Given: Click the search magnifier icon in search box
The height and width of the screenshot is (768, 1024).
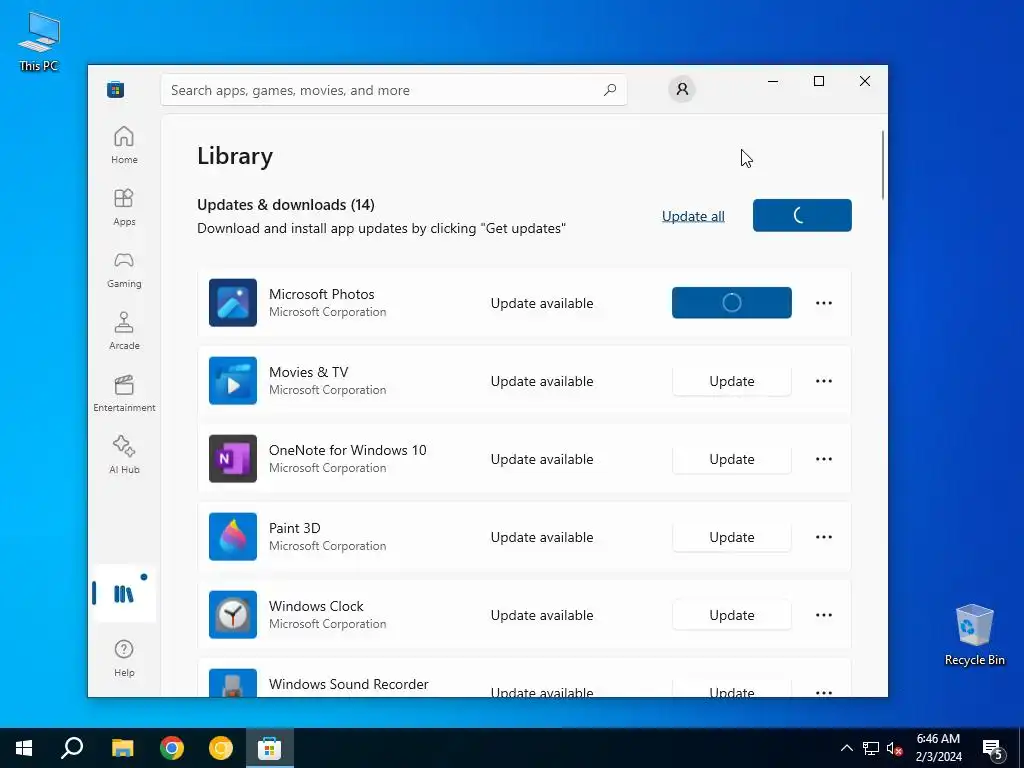Looking at the screenshot, I should (x=610, y=90).
